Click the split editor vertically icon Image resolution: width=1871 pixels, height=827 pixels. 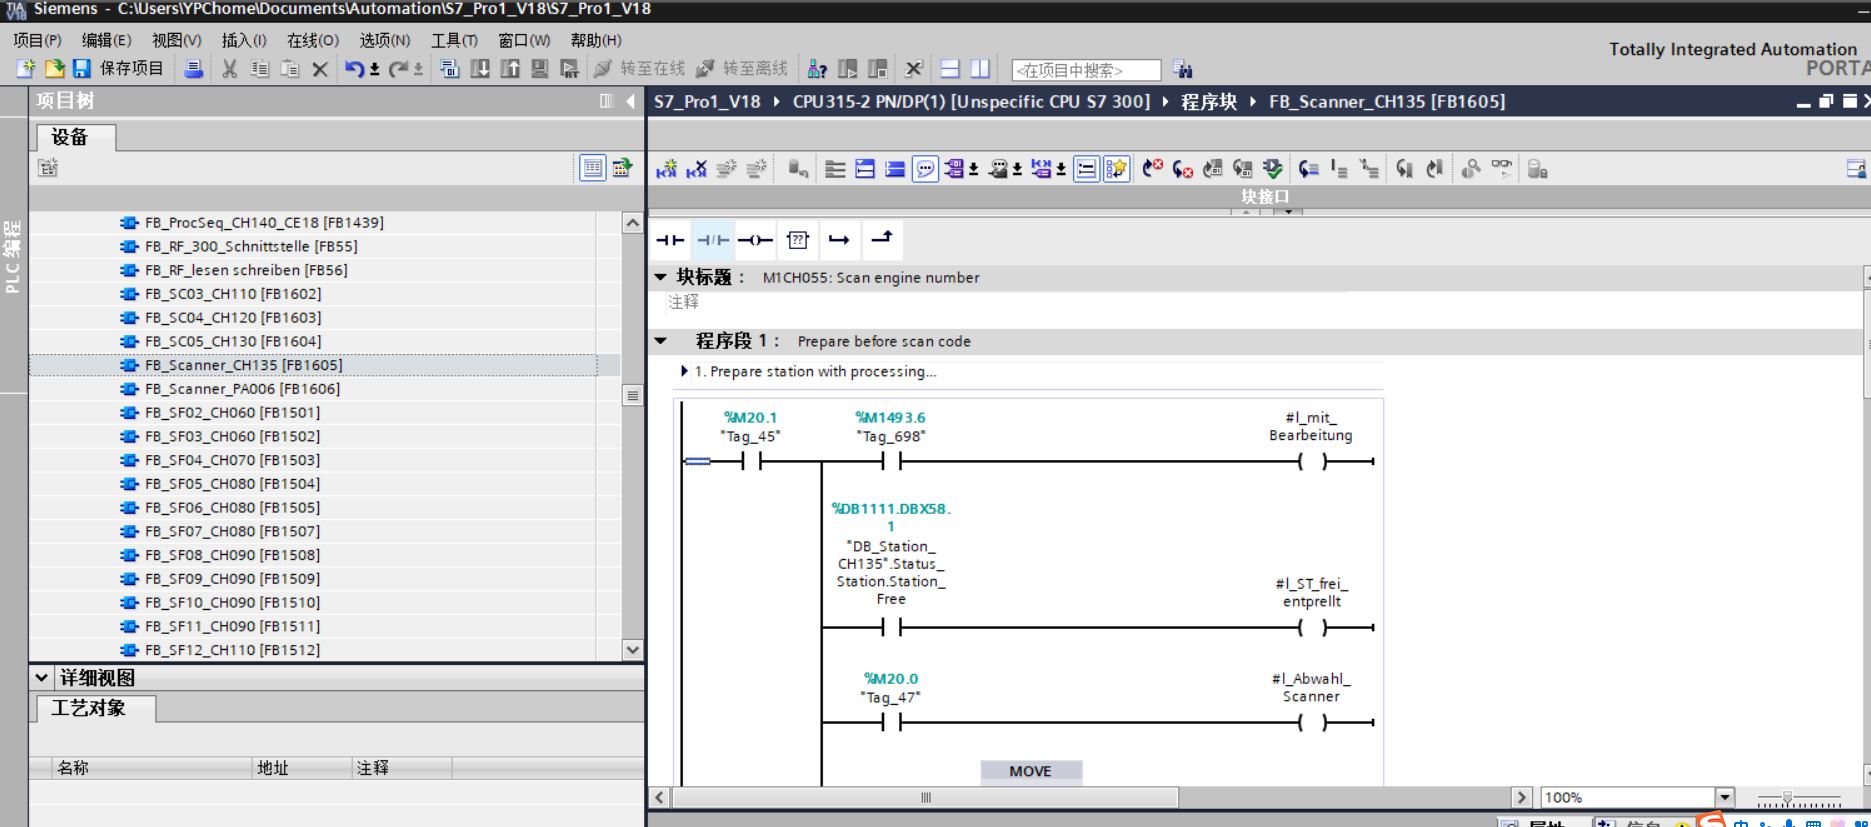point(980,69)
